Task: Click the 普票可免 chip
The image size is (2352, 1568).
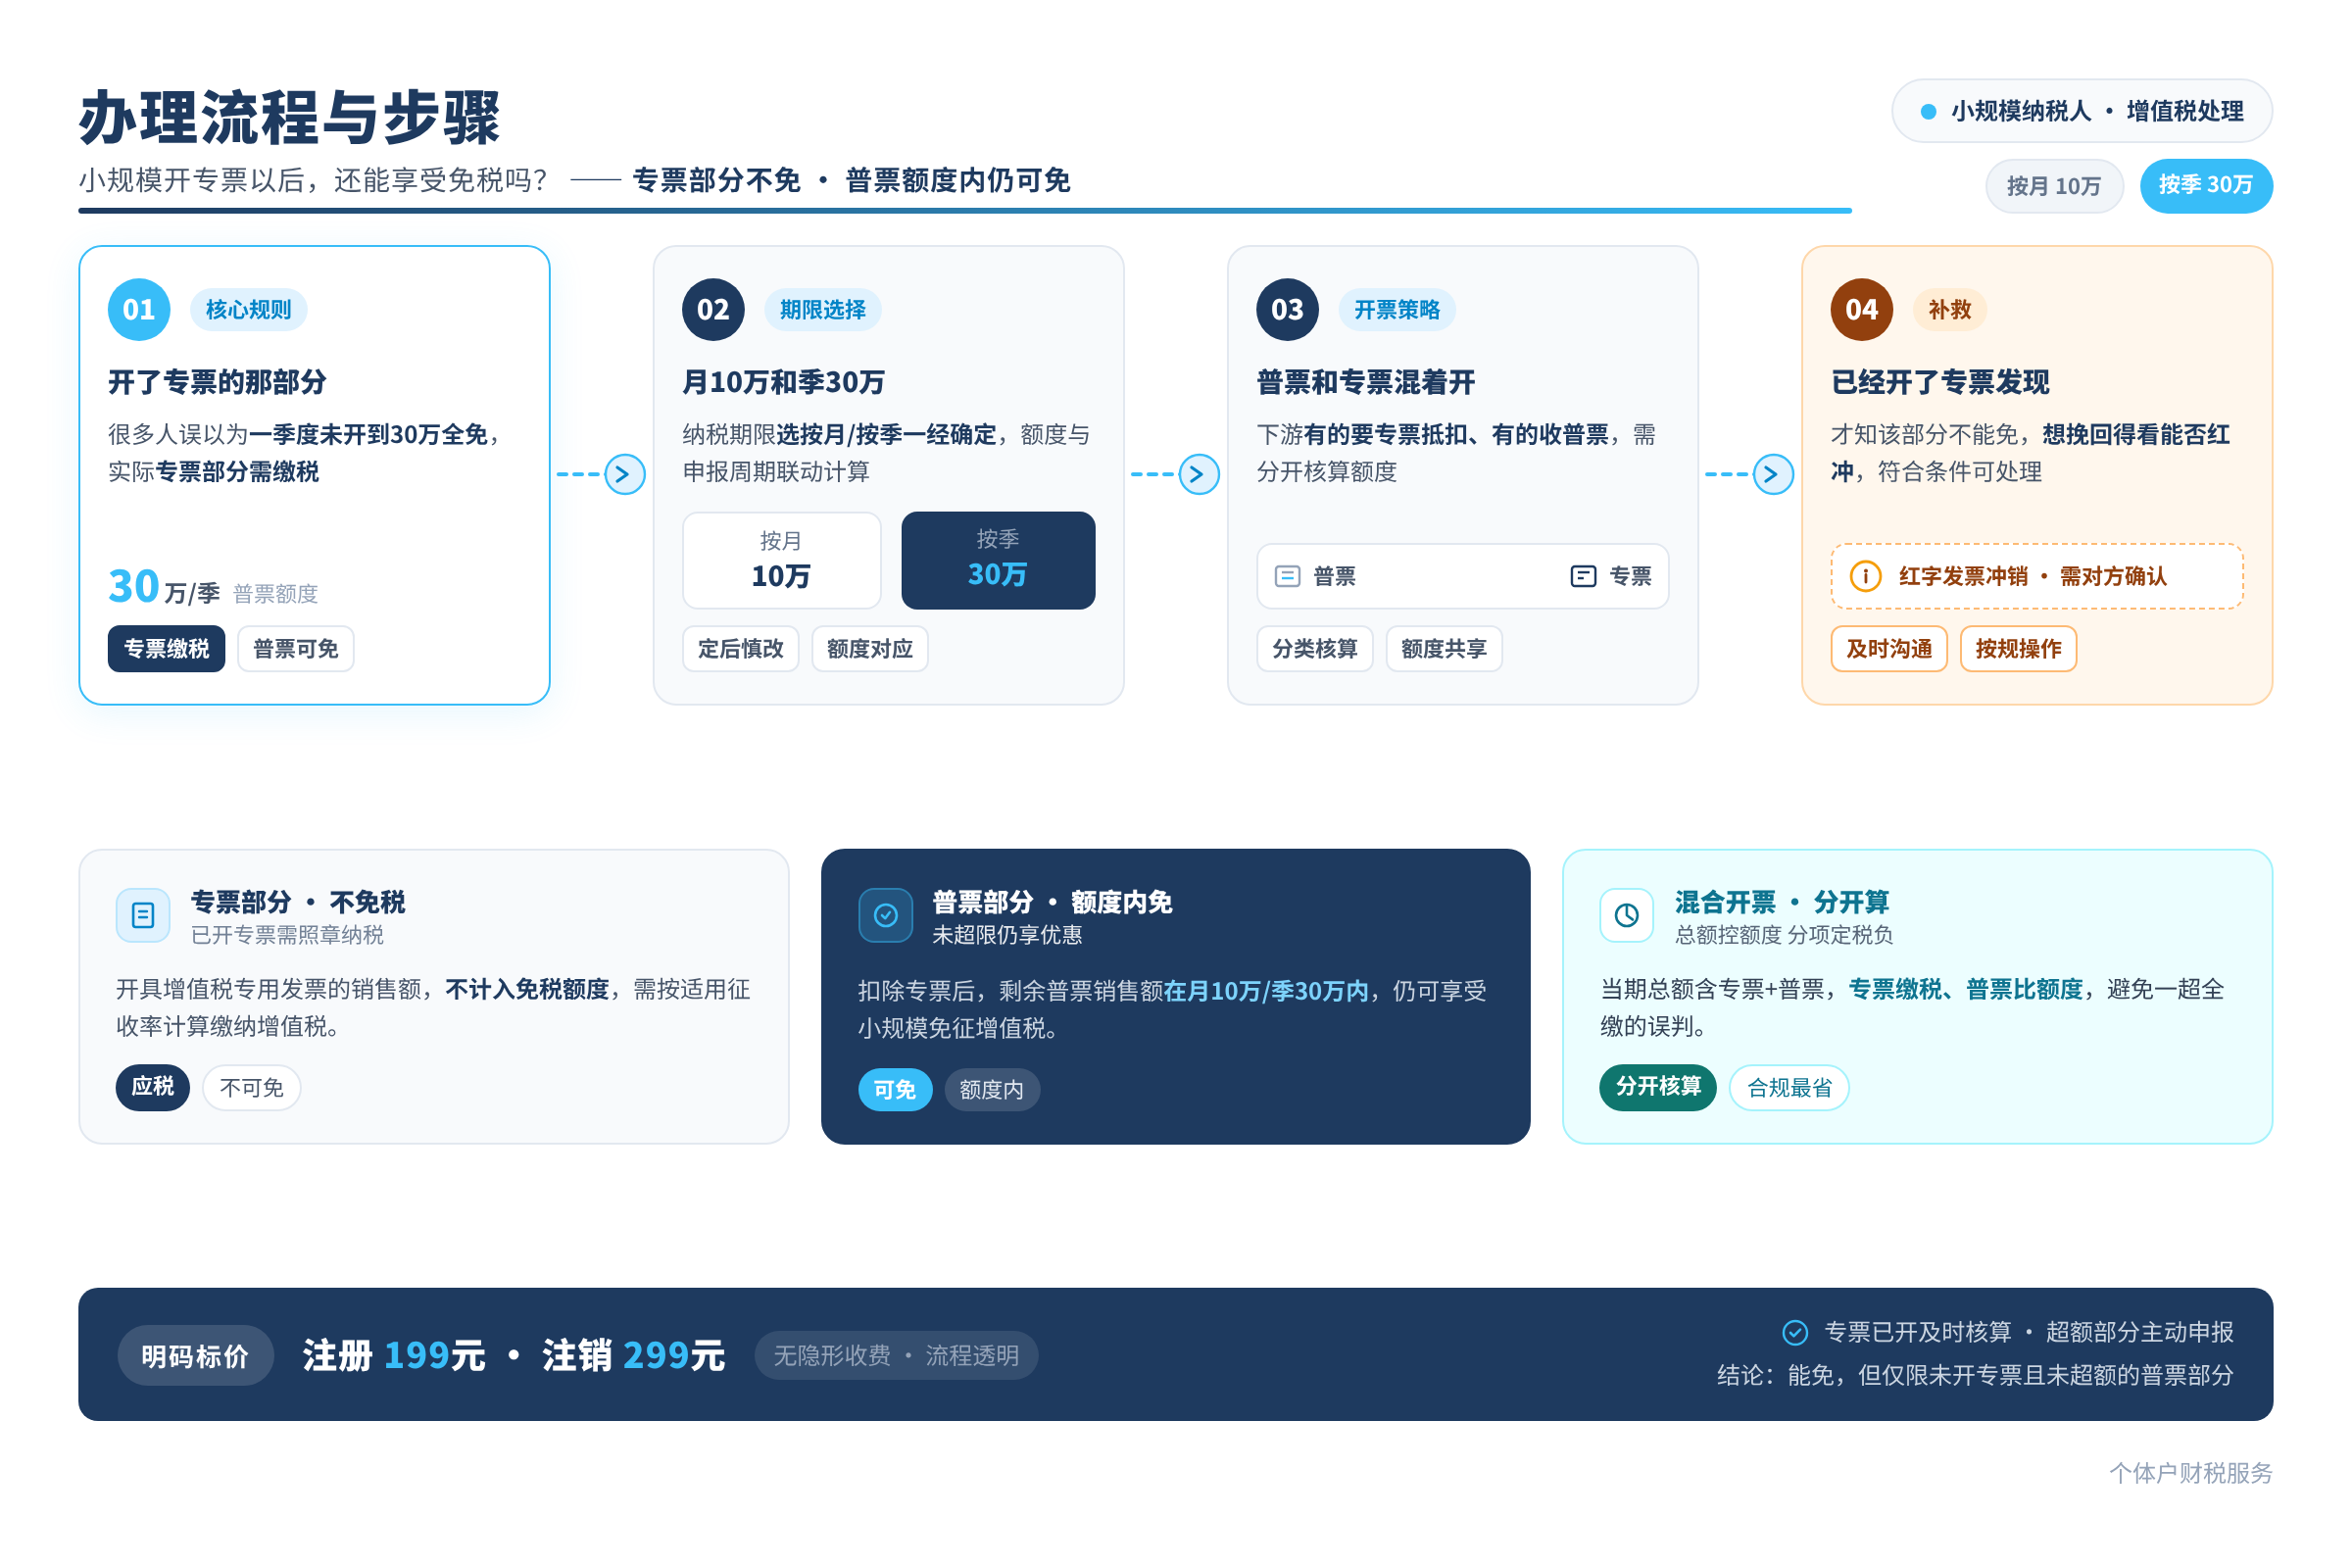Action: (x=296, y=649)
